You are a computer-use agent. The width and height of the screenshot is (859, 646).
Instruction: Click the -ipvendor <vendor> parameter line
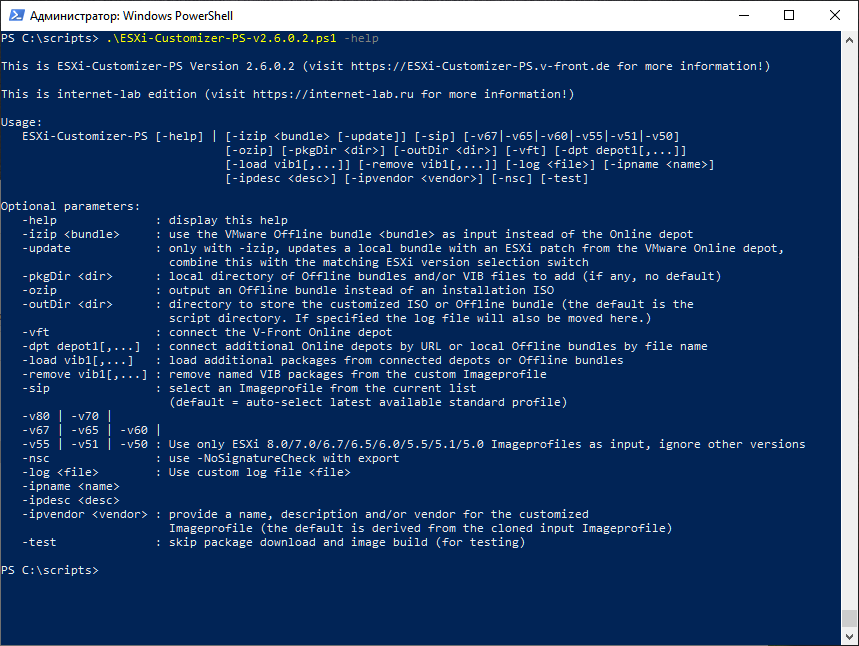[306, 514]
